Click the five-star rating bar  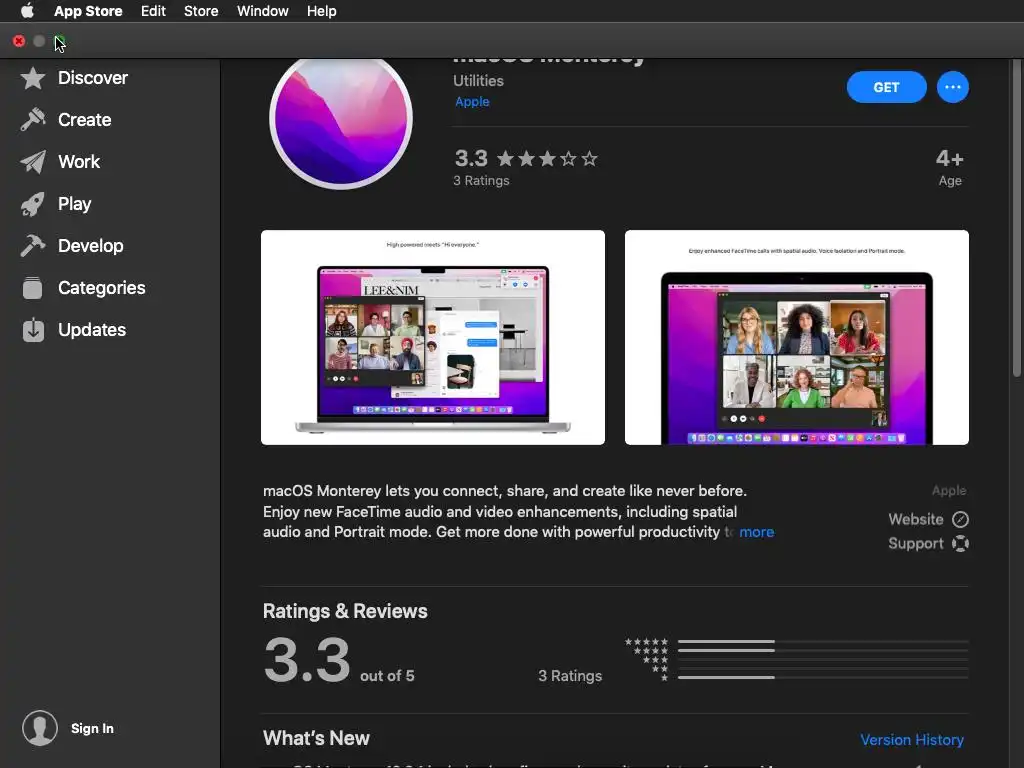823,642
